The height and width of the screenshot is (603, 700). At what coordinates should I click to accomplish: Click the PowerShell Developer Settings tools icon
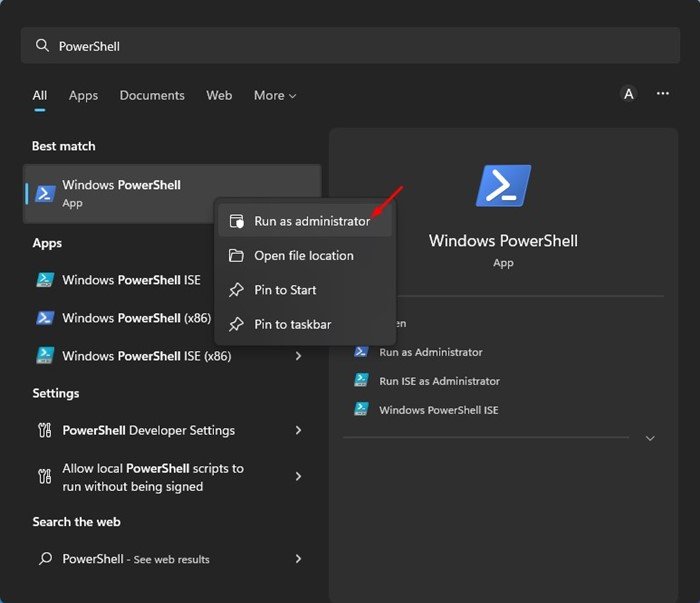tap(45, 430)
